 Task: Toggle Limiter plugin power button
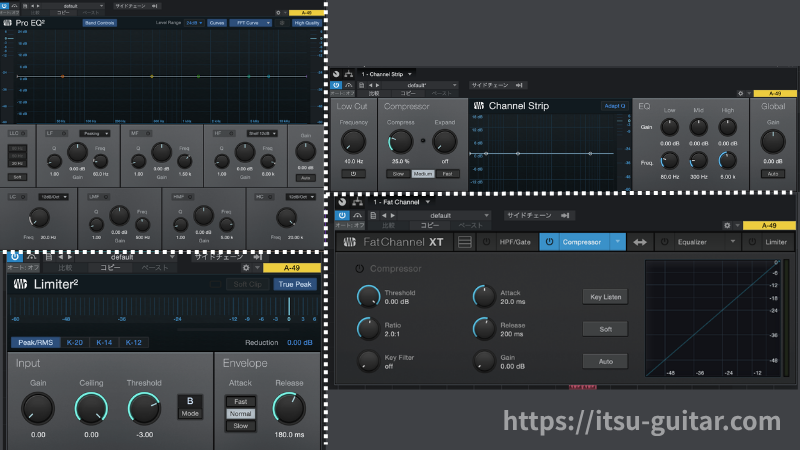(x=15, y=256)
